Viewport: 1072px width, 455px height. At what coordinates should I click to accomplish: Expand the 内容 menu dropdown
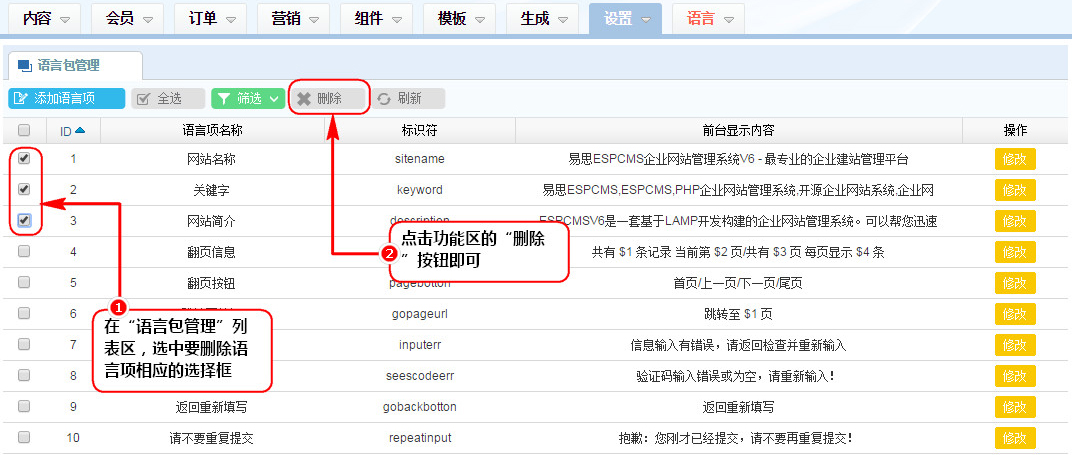coord(65,19)
